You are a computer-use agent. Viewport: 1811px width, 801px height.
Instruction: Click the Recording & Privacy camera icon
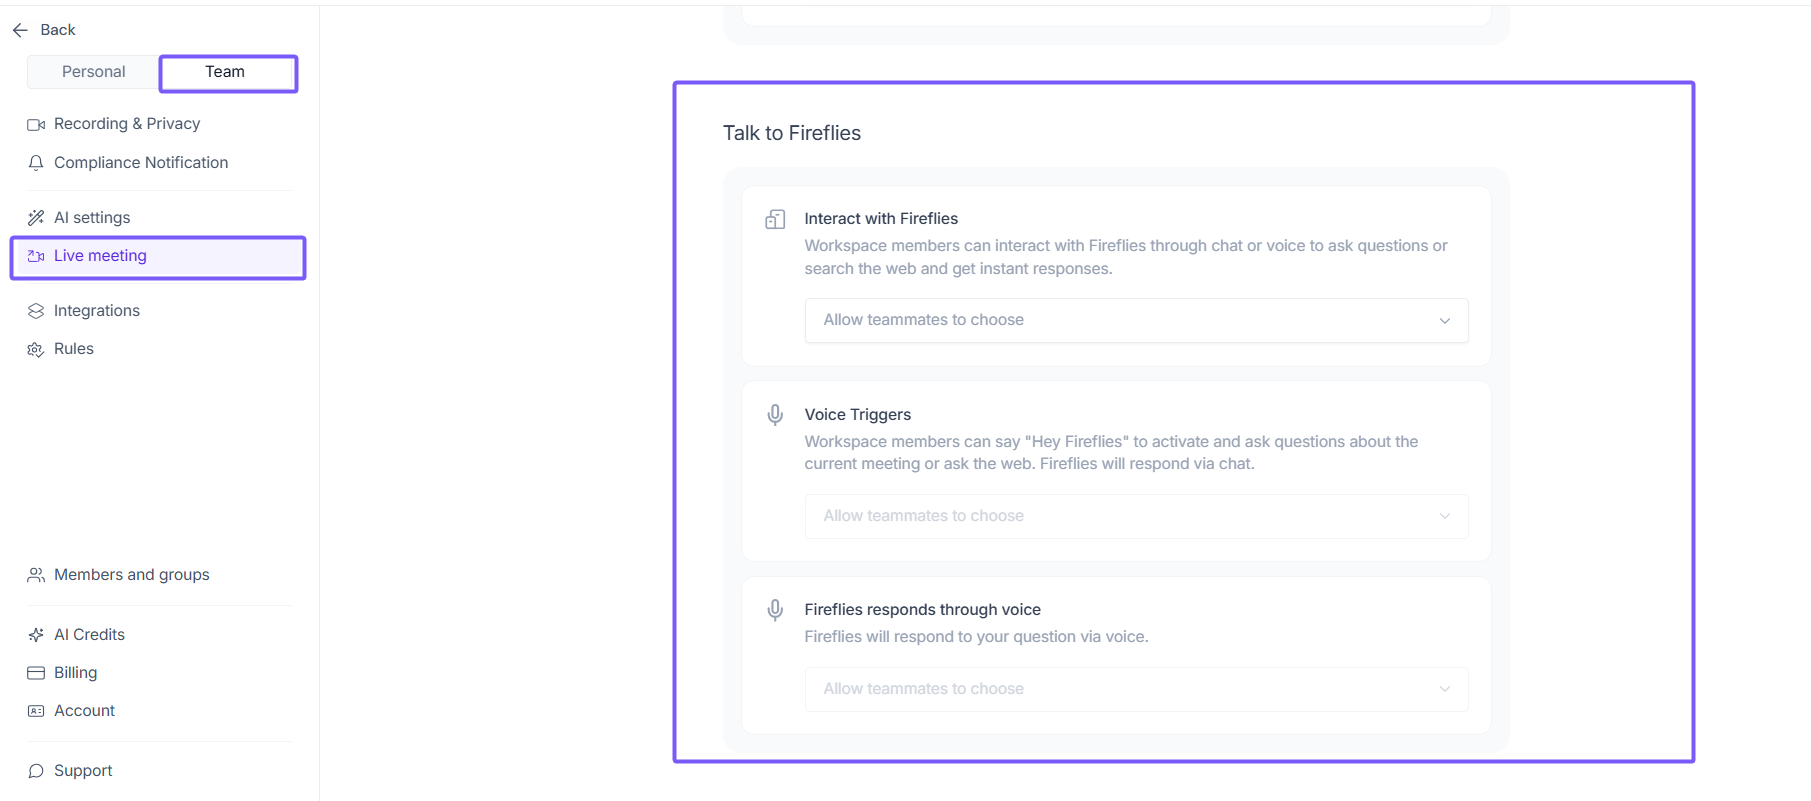36,125
